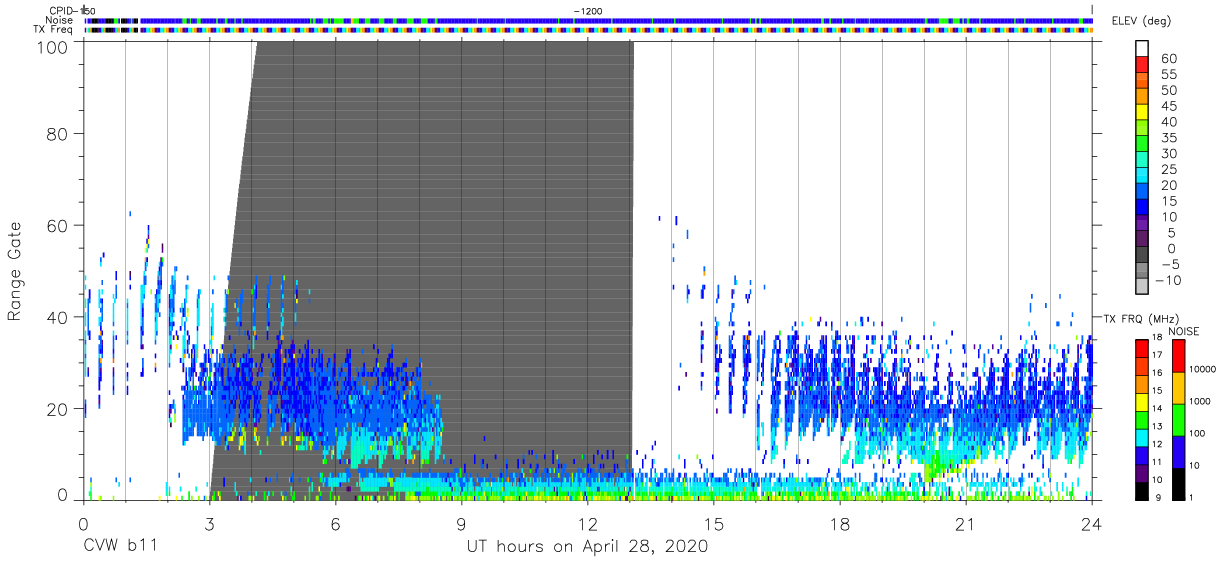Click the 'CVW b11' radar label
1228x567 pixels.
click(x=121, y=547)
